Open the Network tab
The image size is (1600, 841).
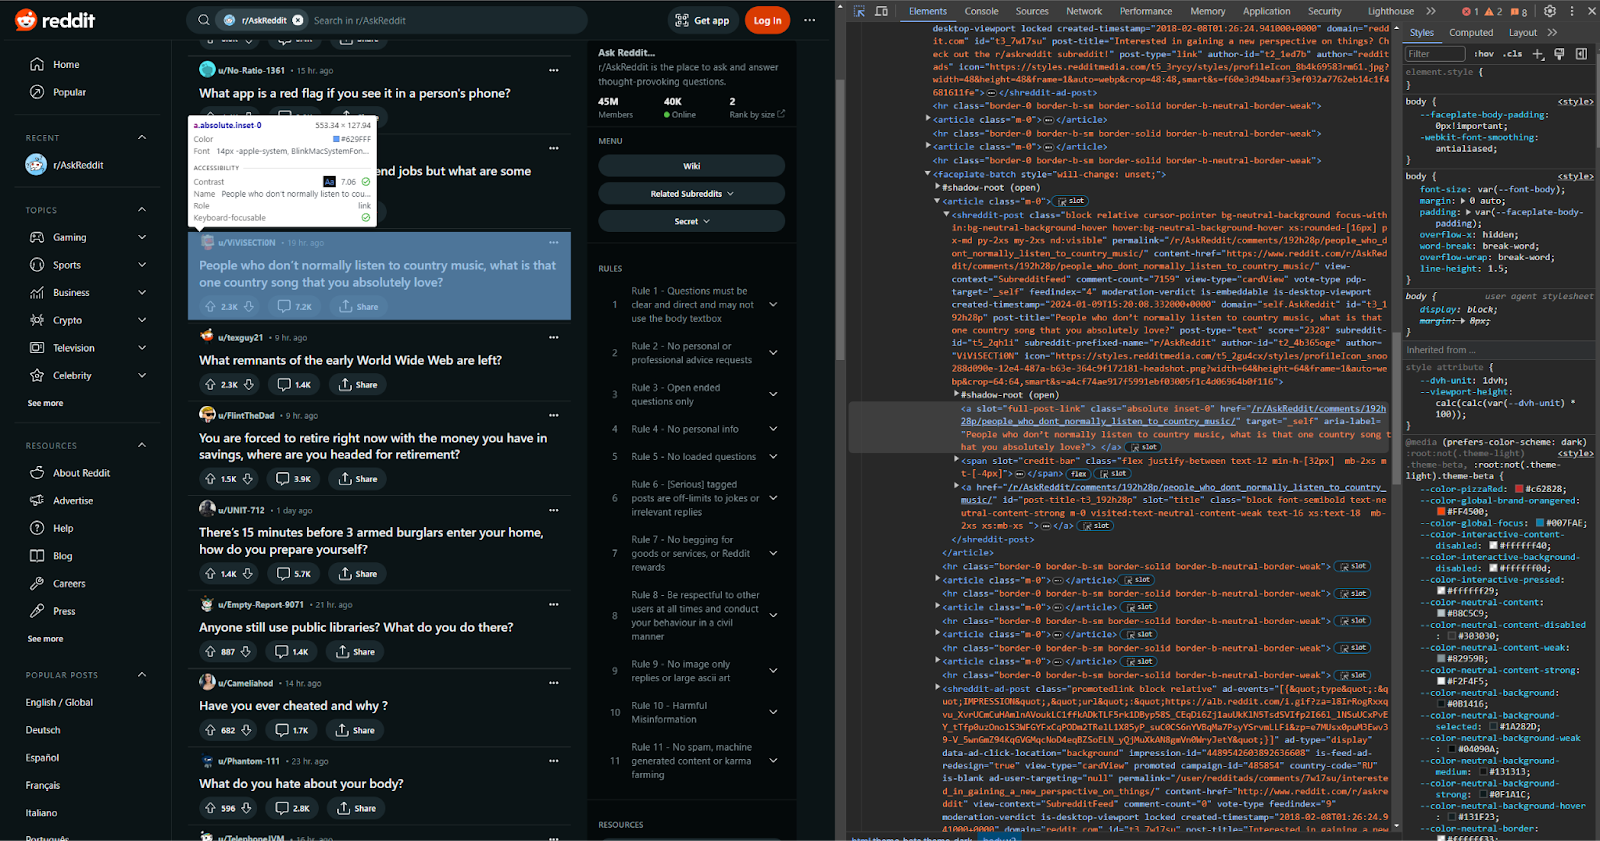(x=1084, y=11)
